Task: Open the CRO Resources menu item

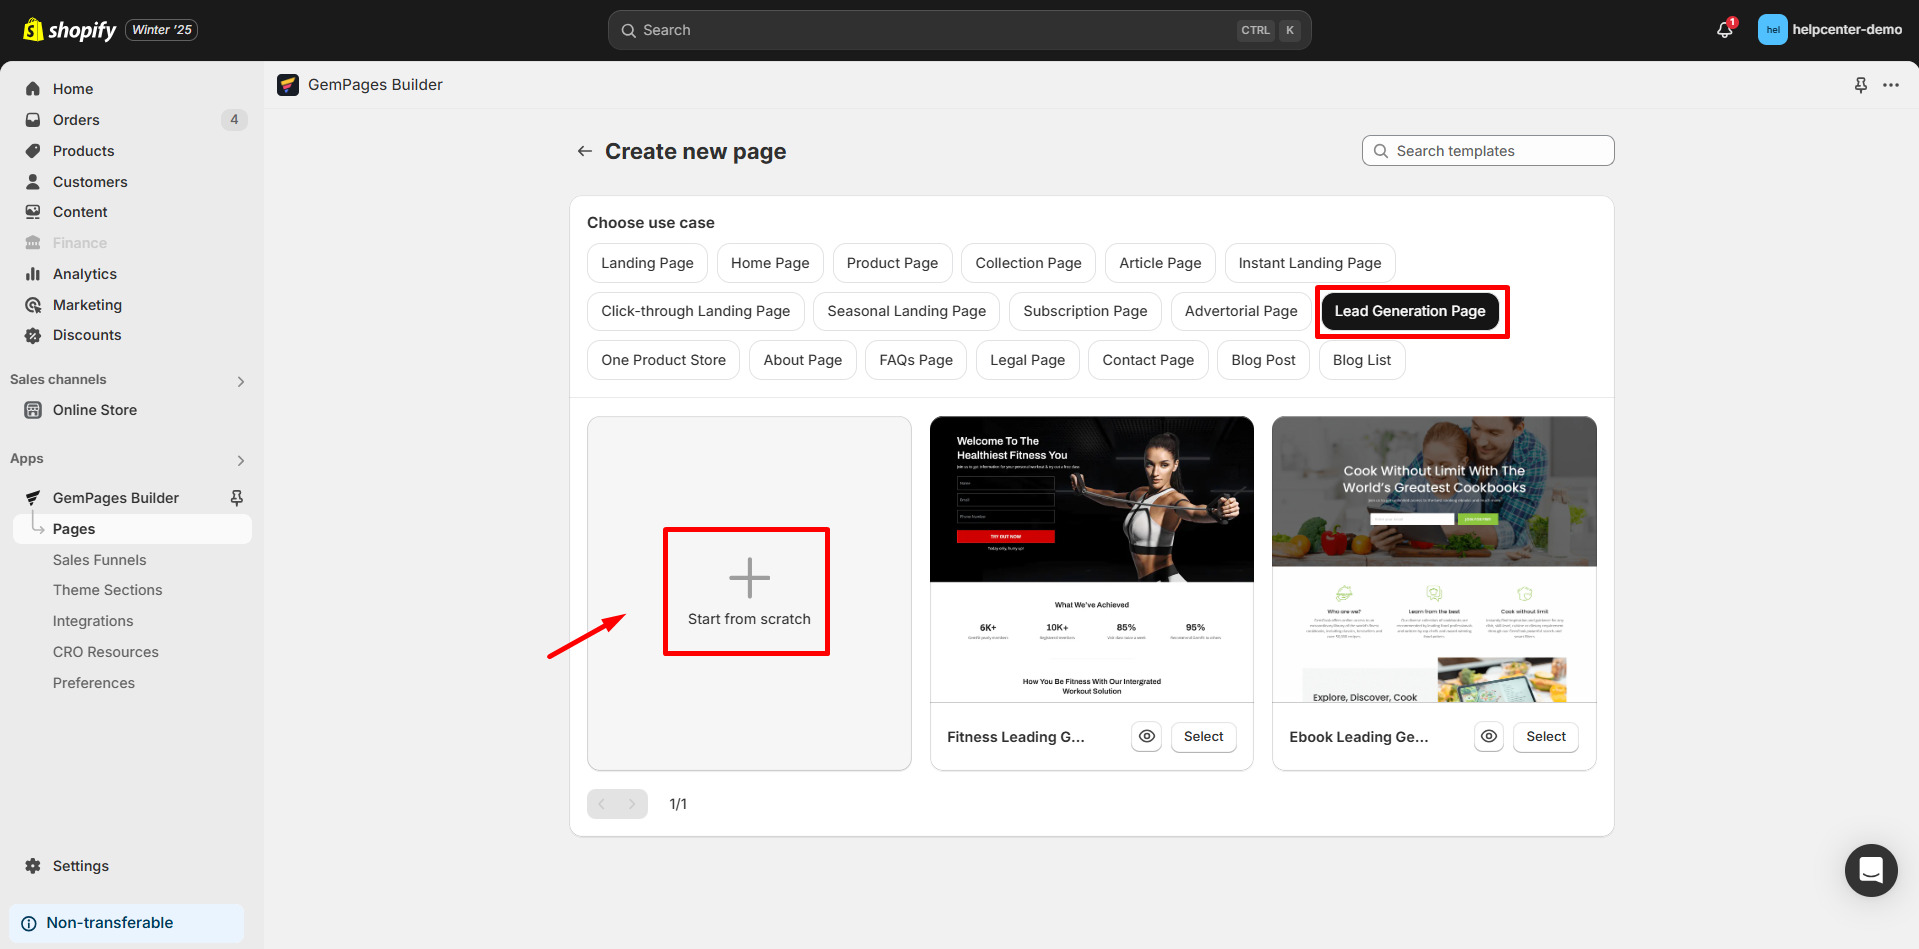Action: (x=105, y=652)
